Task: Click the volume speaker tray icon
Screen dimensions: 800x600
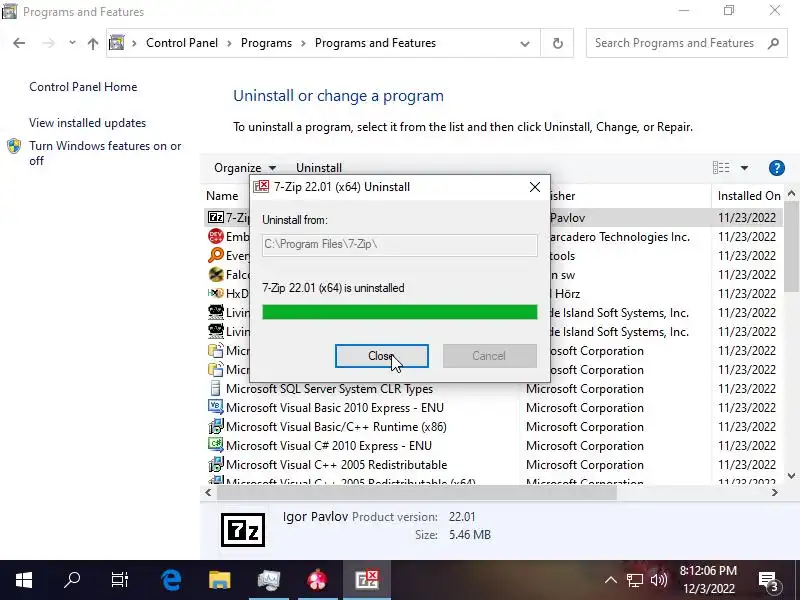Action: click(659, 580)
